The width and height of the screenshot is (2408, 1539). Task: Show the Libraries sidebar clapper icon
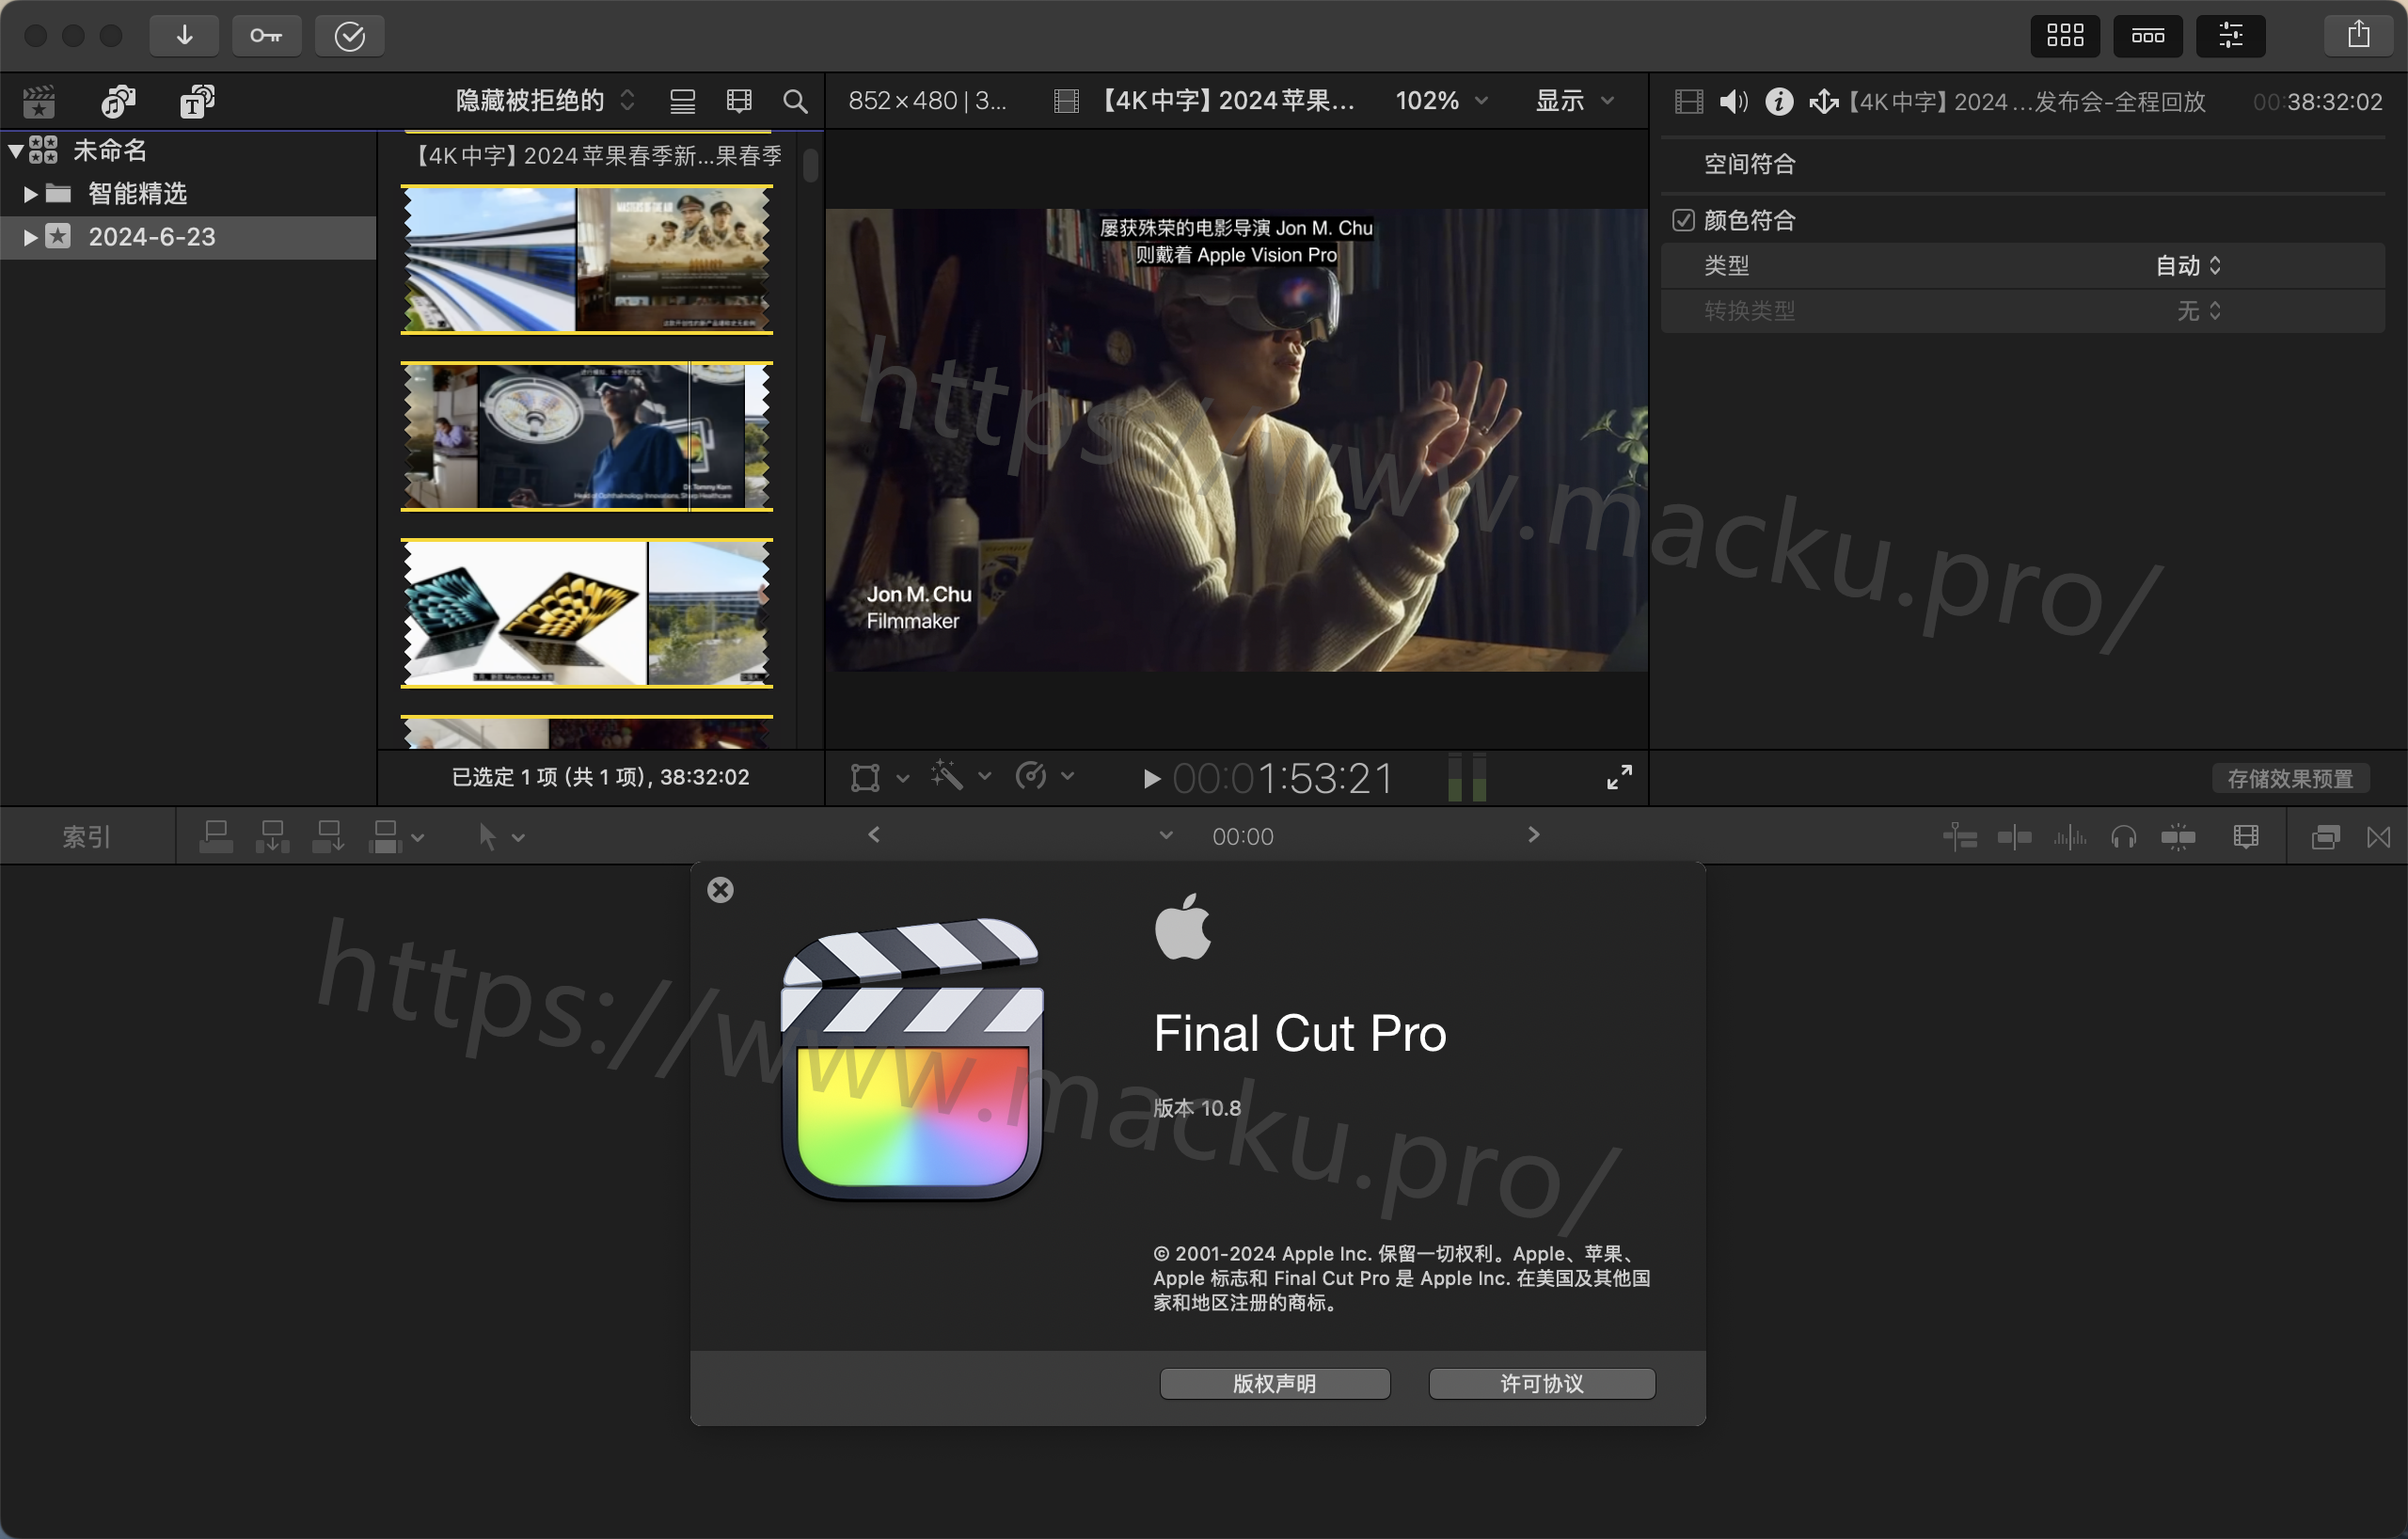(x=39, y=101)
